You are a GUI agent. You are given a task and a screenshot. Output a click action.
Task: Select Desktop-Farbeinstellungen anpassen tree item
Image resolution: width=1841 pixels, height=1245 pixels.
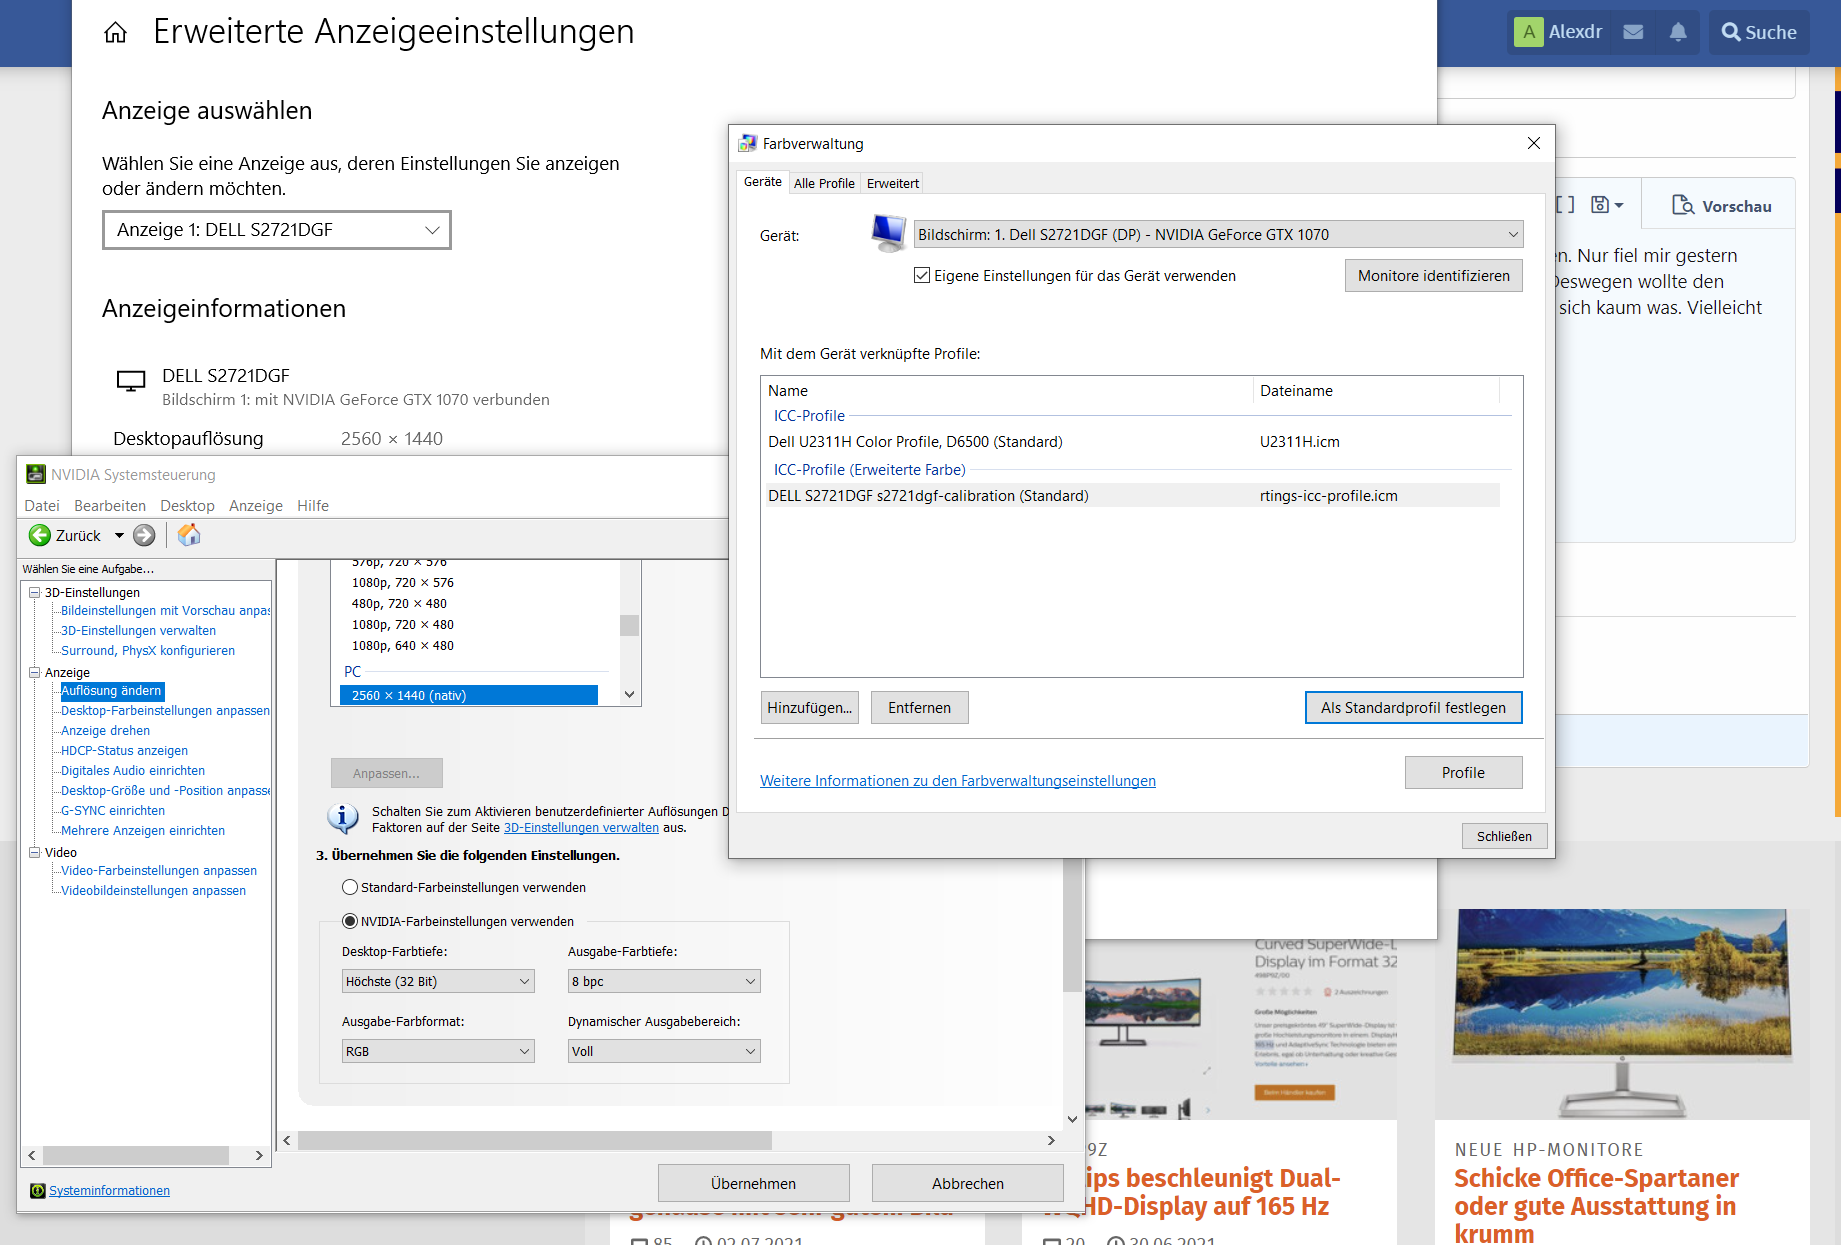click(165, 710)
